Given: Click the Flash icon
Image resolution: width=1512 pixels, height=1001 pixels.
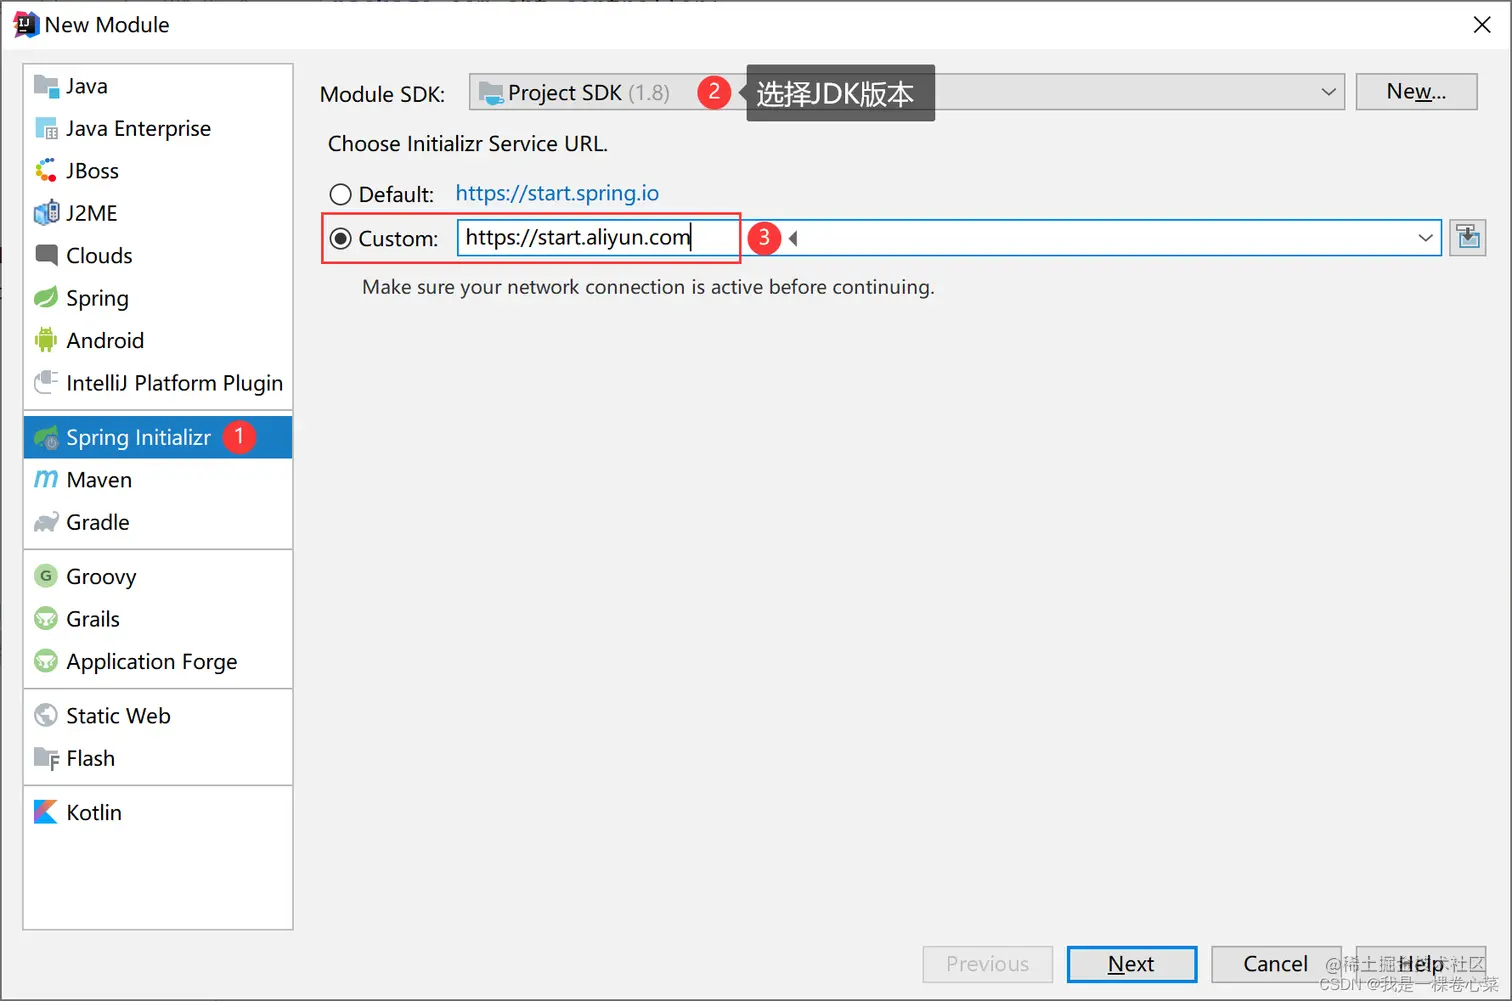Looking at the screenshot, I should click(x=46, y=758).
